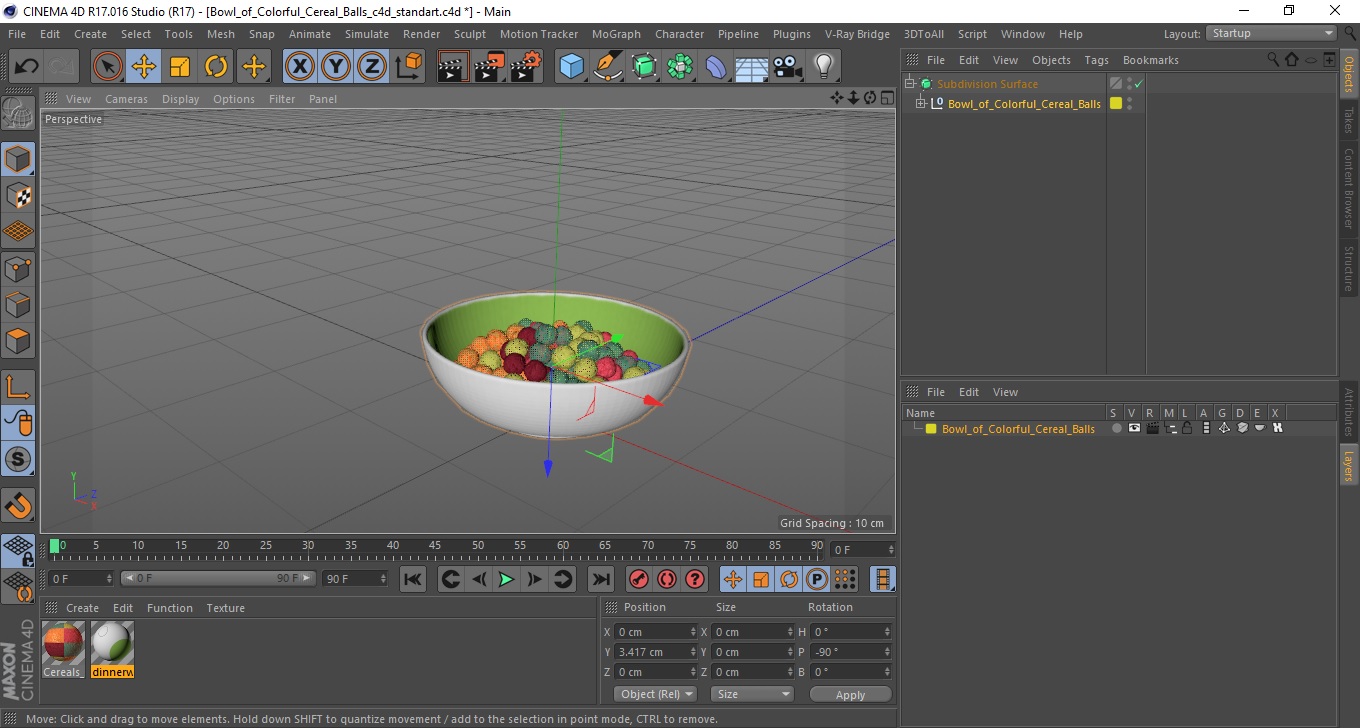Select the Live Selection tool

click(x=108, y=67)
